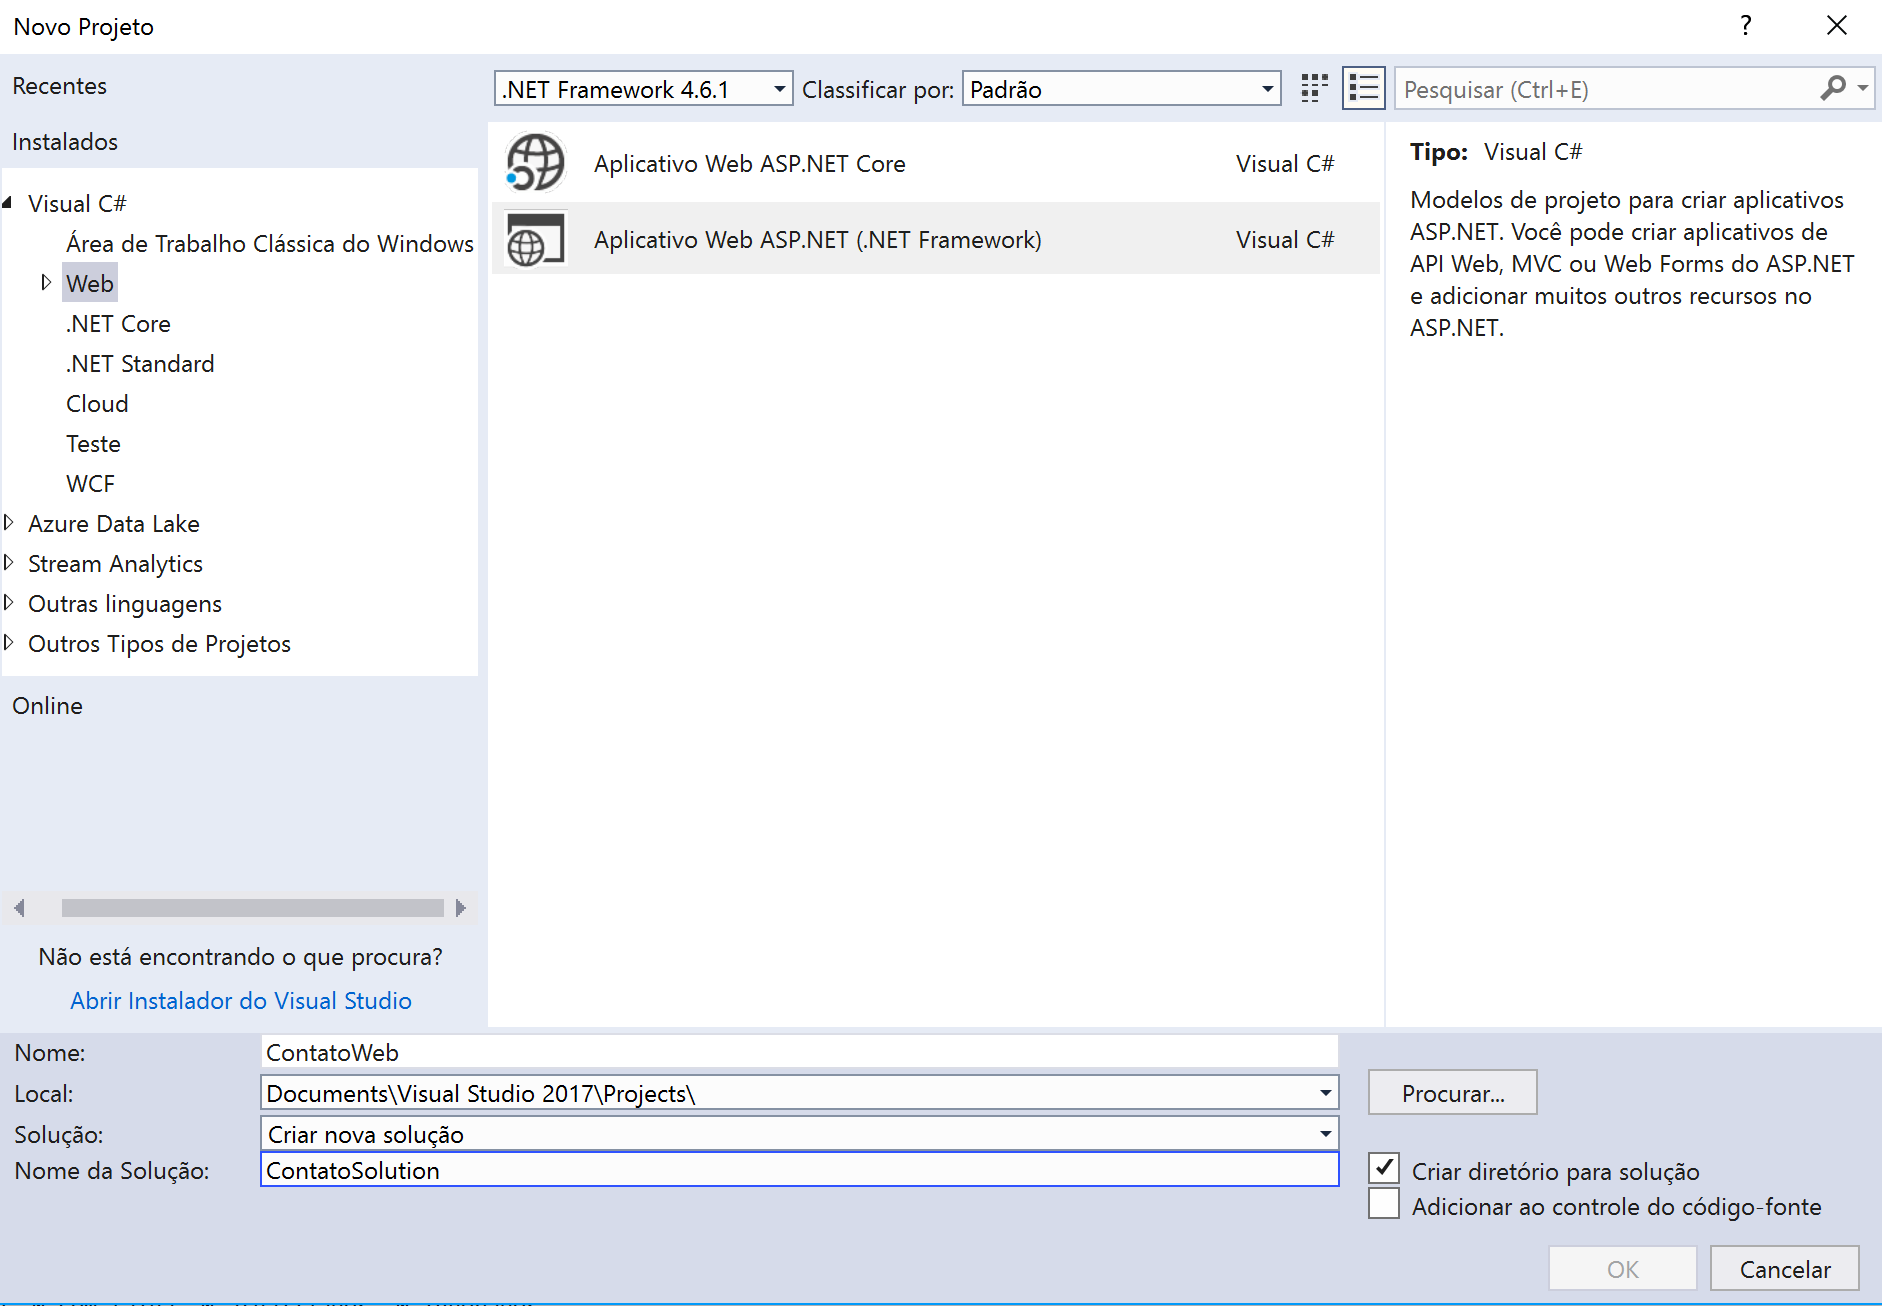Click the tree scrollbar left arrow

(19, 907)
